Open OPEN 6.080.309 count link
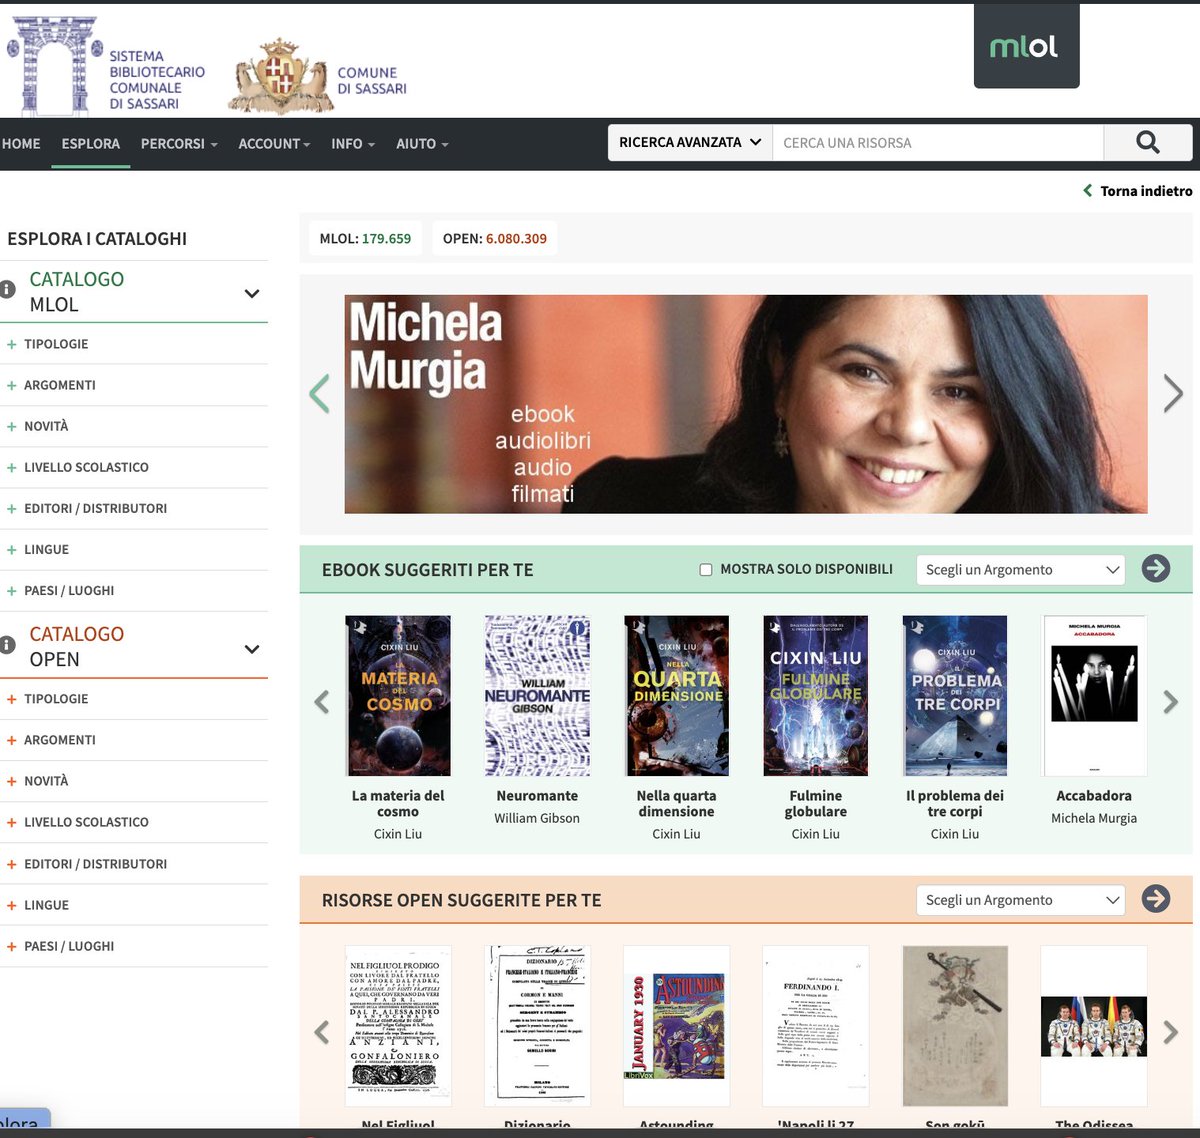The height and width of the screenshot is (1138, 1200). point(495,239)
